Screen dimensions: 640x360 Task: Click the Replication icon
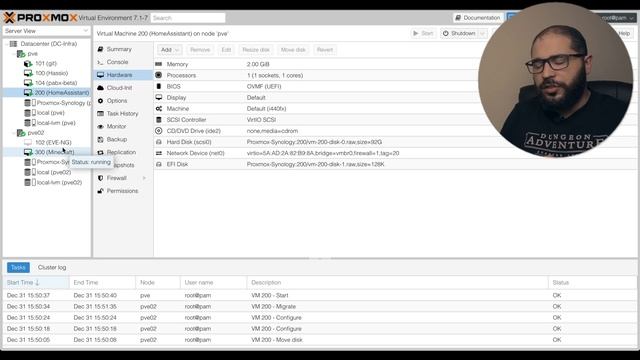click(100, 152)
